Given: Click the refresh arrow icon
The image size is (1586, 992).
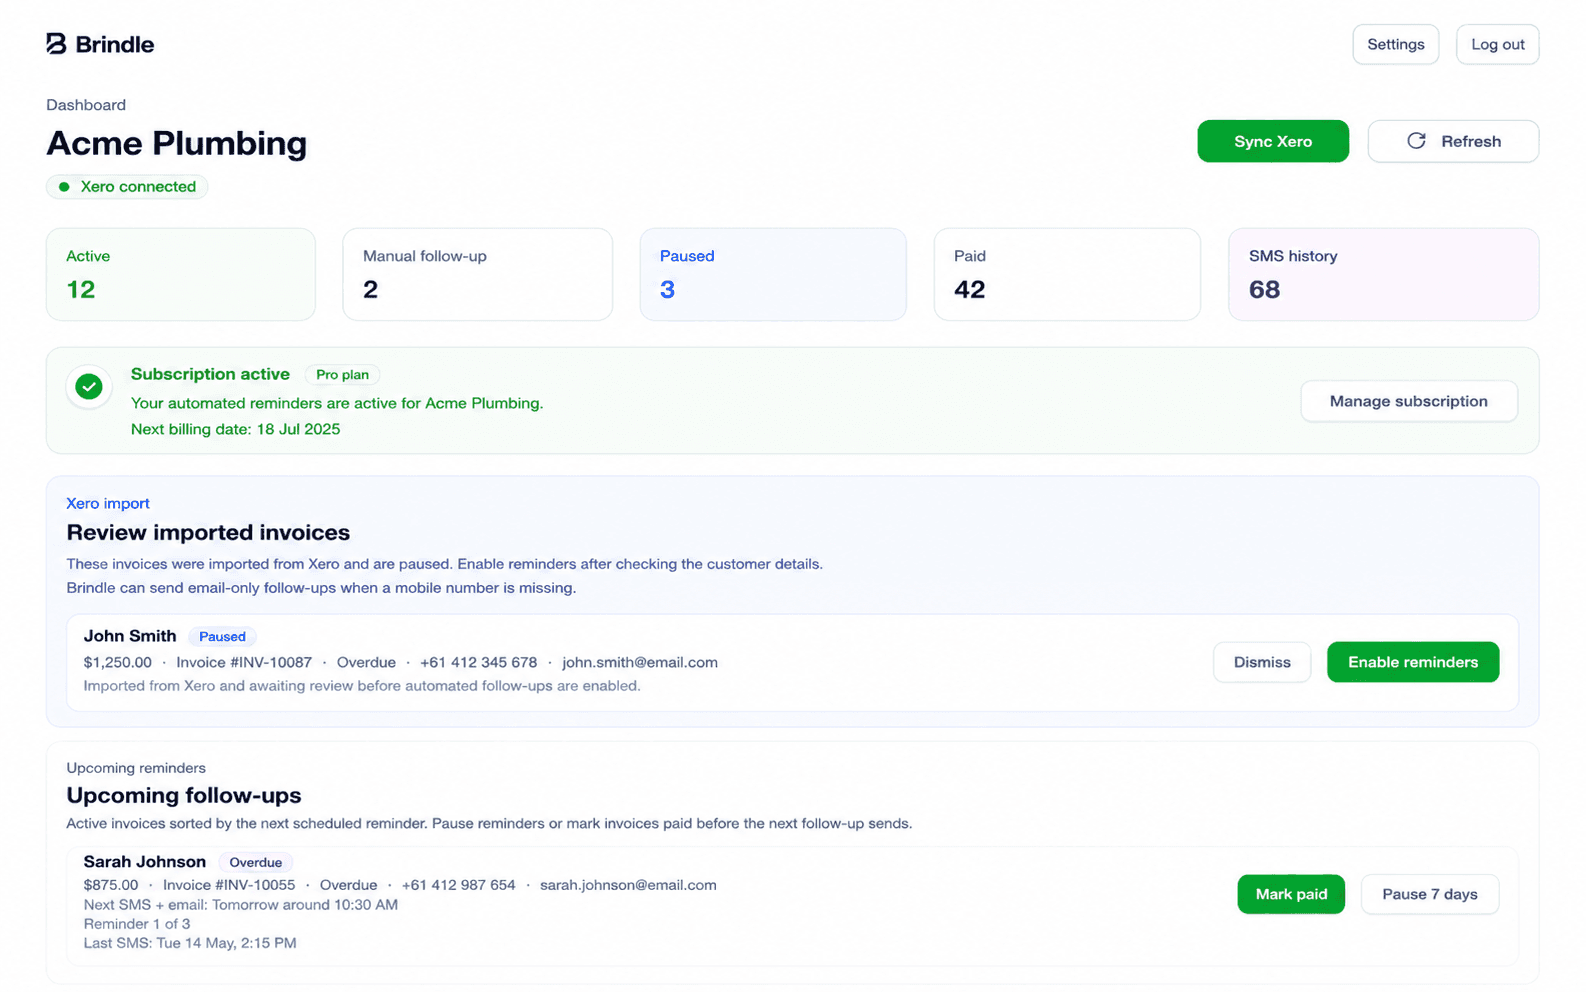Looking at the screenshot, I should click(x=1416, y=141).
